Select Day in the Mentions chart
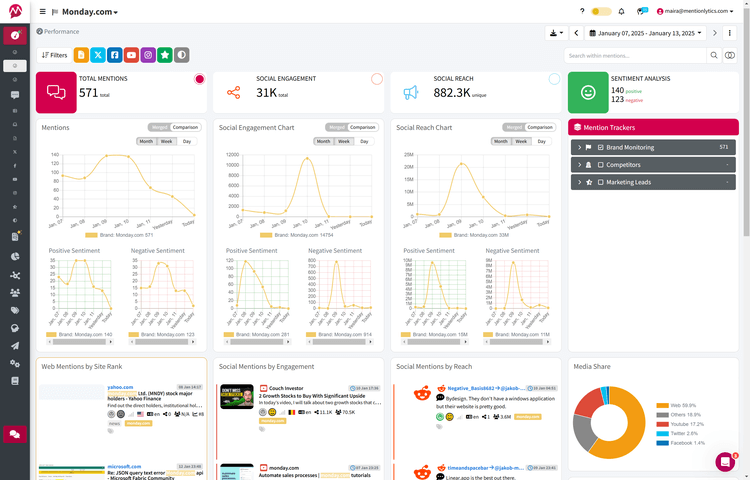 click(187, 141)
